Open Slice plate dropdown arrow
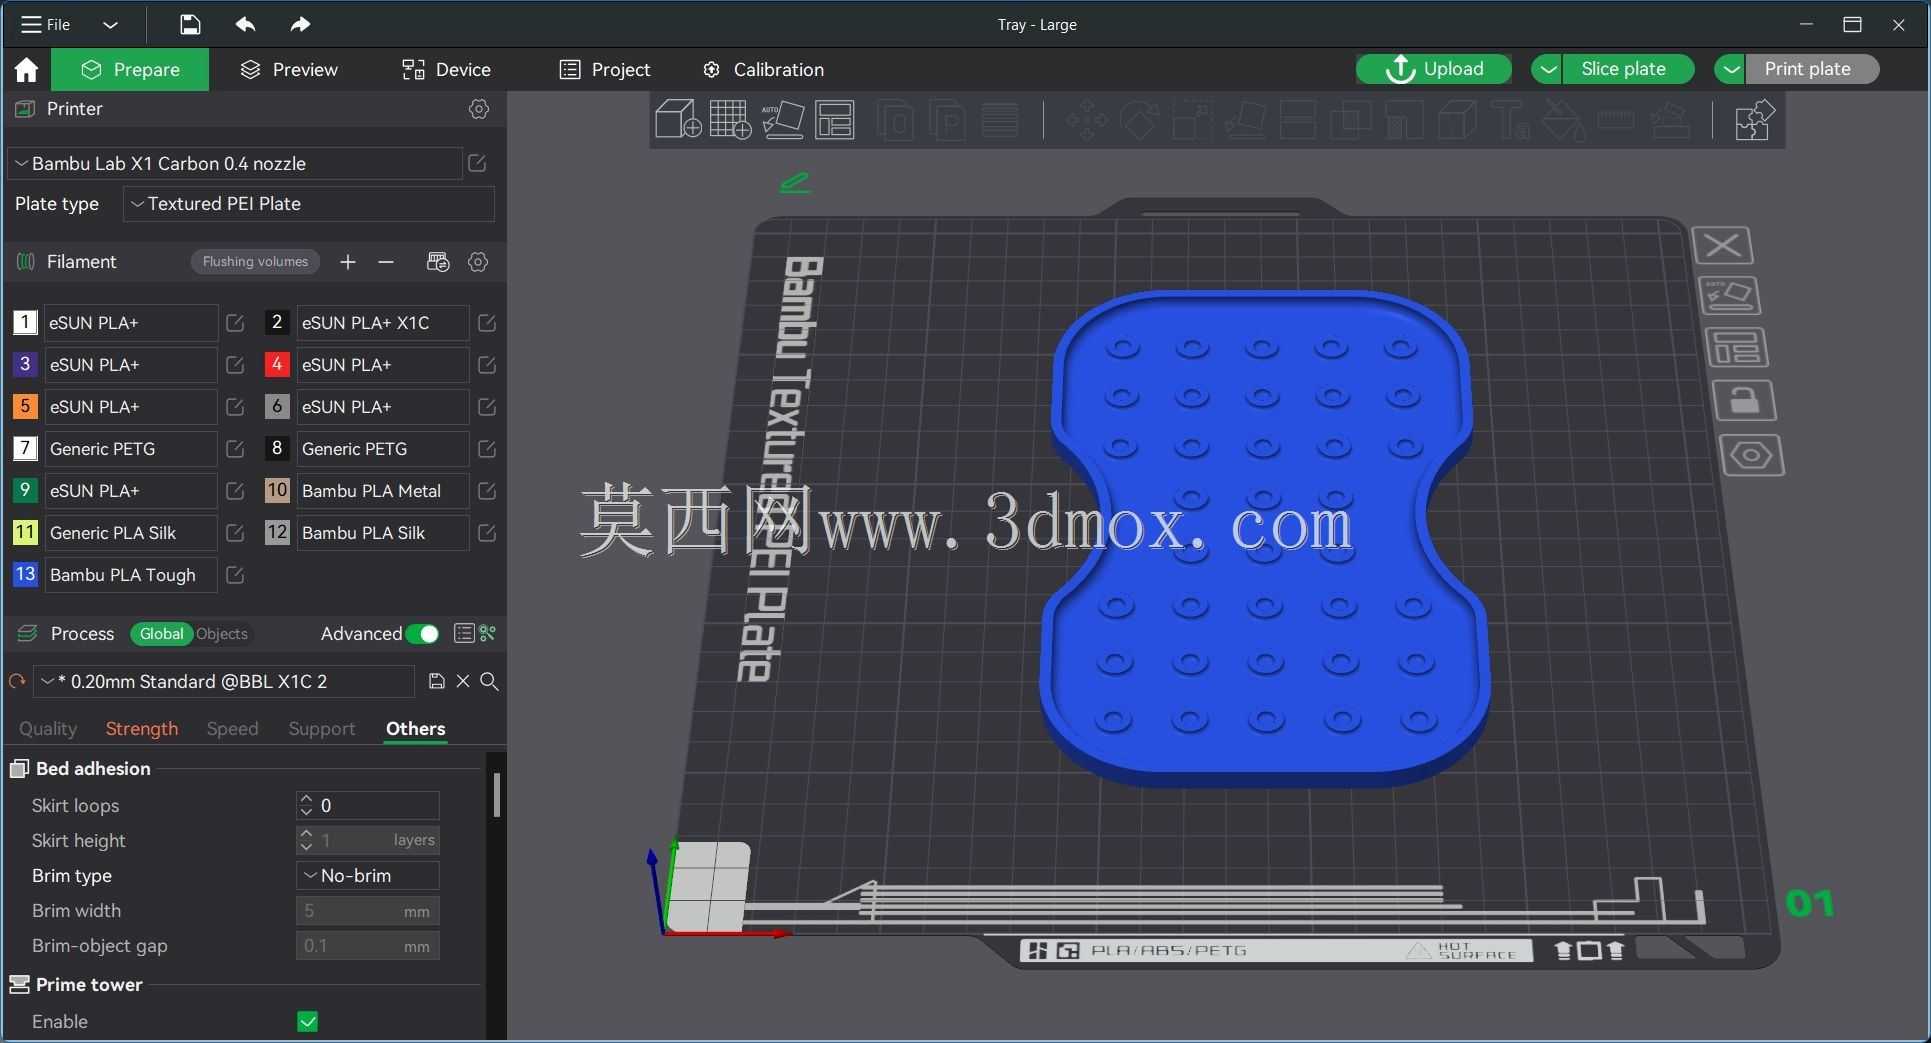1931x1043 pixels. coord(1547,69)
